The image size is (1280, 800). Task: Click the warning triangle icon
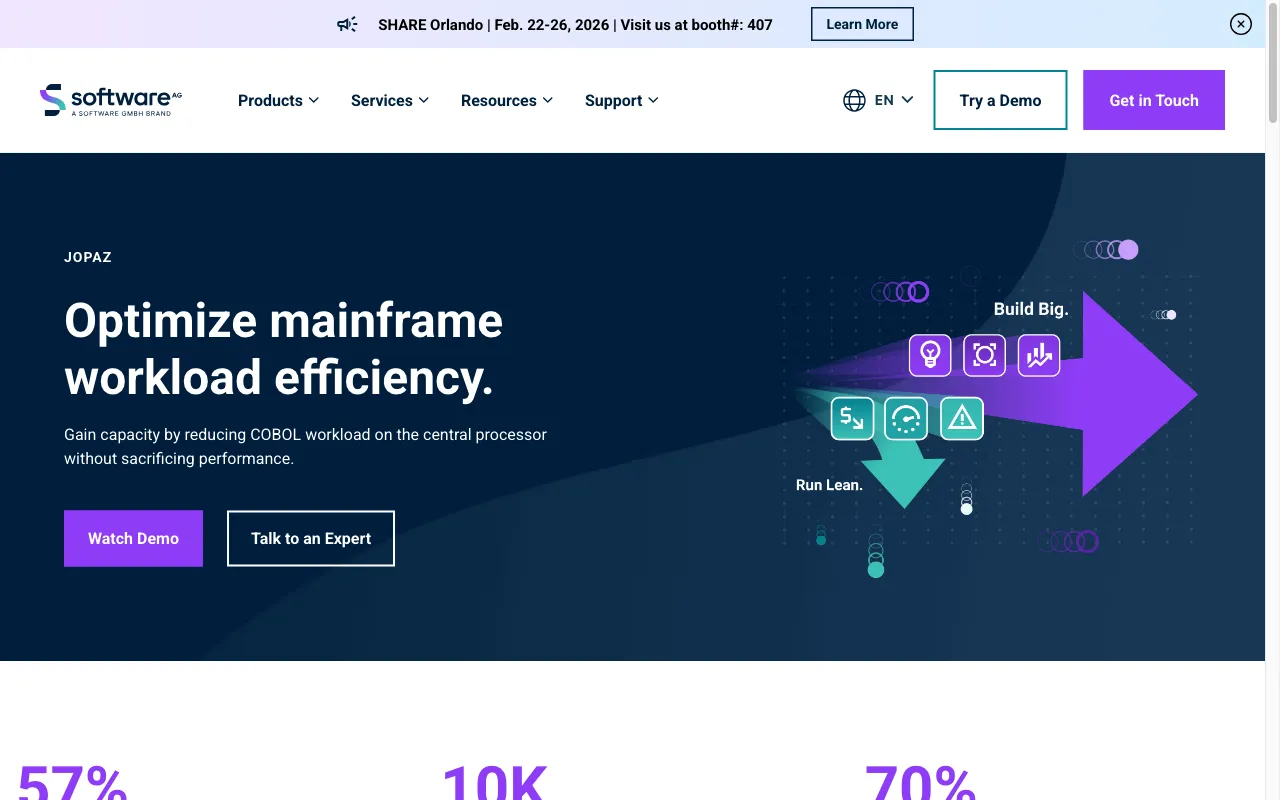tap(962, 418)
